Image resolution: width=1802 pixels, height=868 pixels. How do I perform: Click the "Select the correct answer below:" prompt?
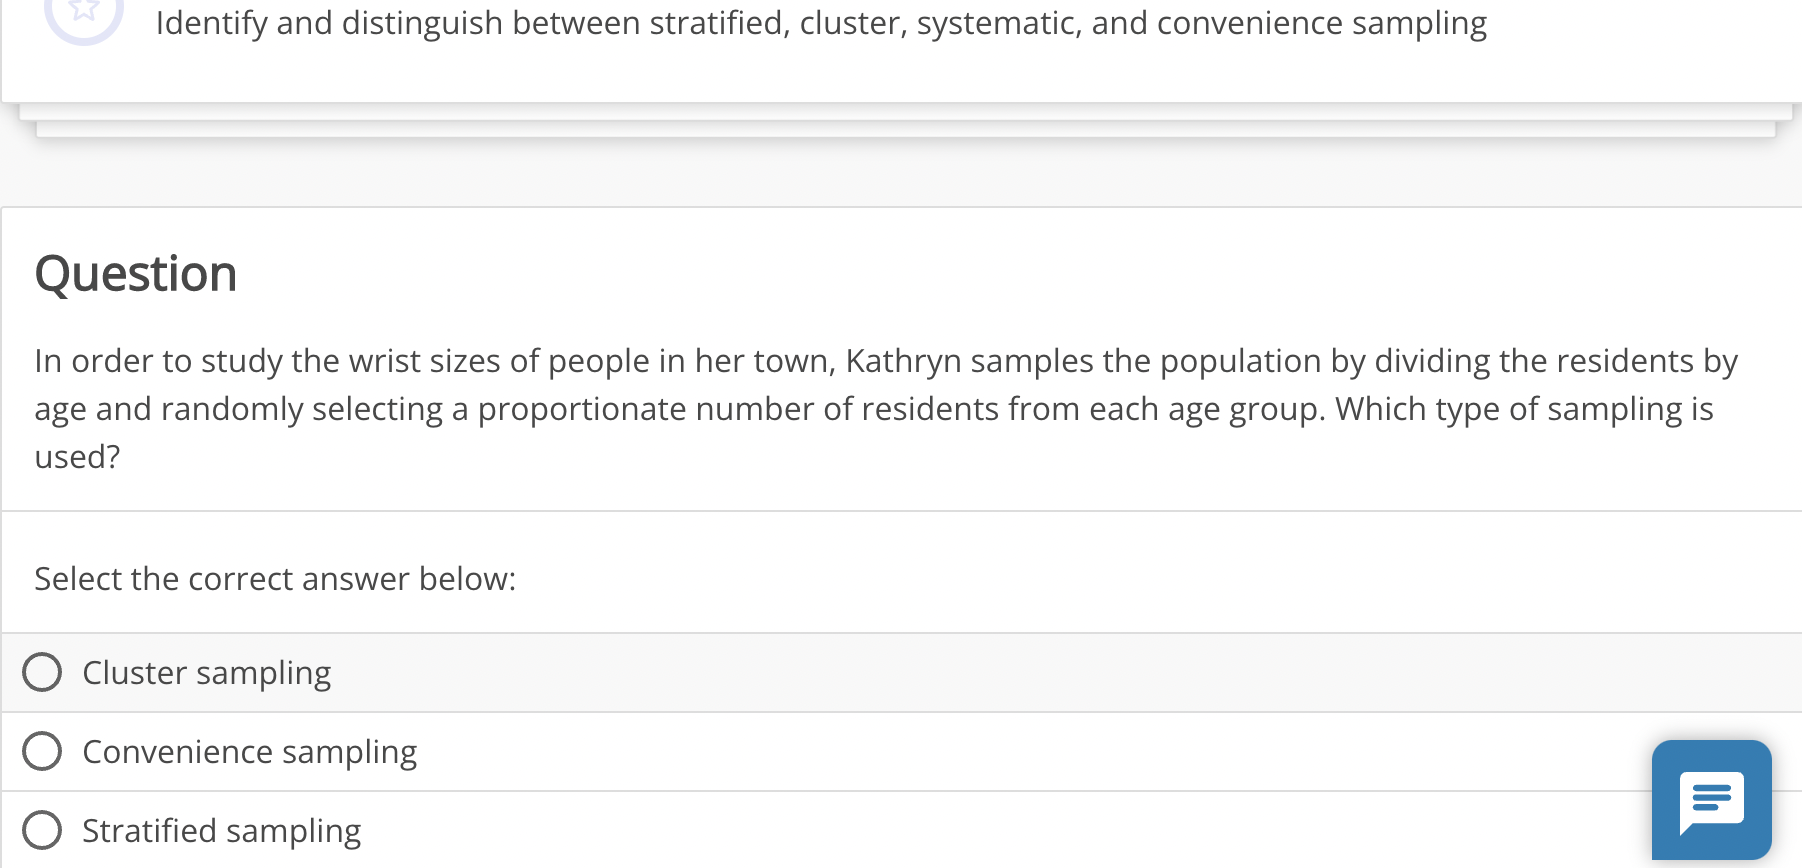tap(275, 579)
